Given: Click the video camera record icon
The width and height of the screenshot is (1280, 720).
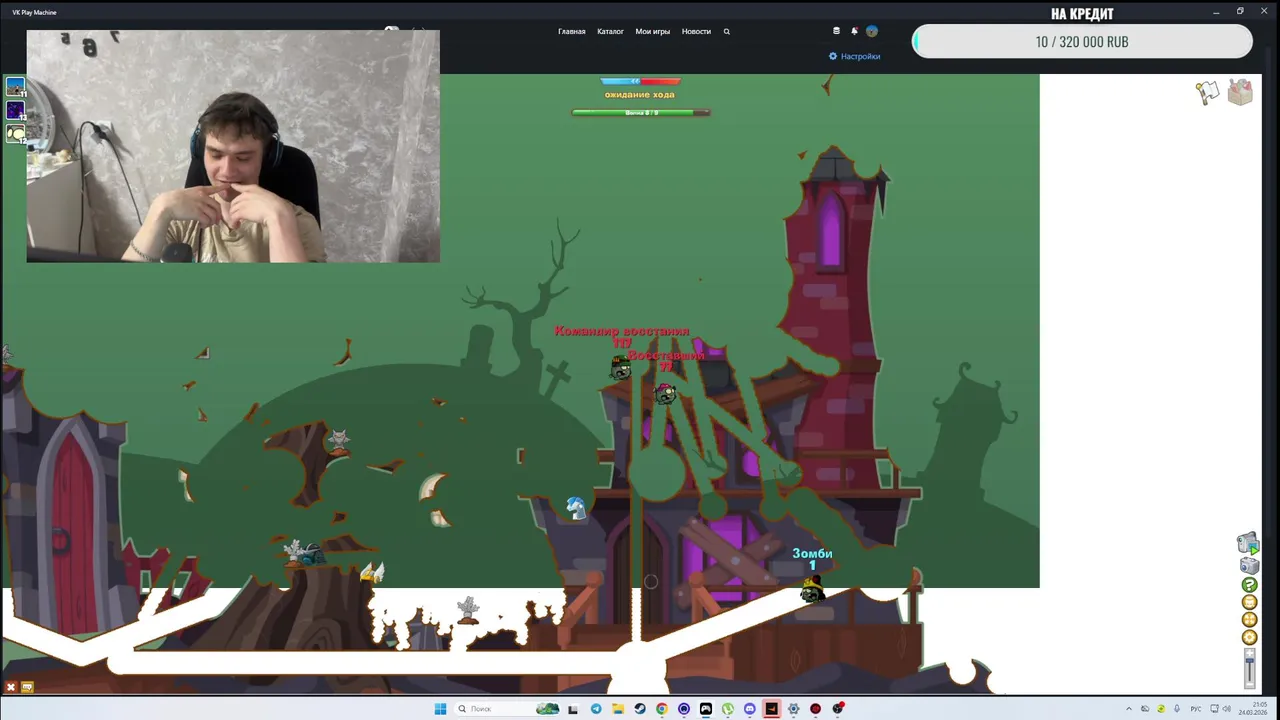Looking at the screenshot, I should [1248, 543].
